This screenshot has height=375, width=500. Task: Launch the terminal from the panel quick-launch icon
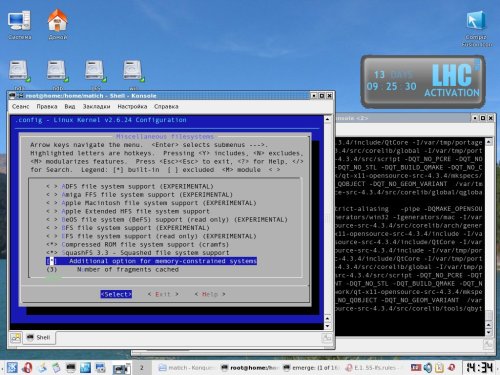(x=71, y=368)
